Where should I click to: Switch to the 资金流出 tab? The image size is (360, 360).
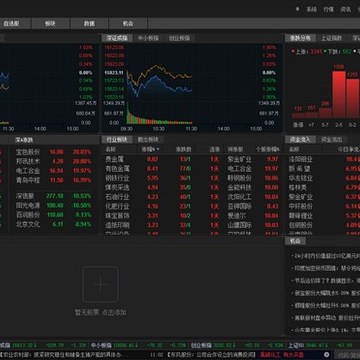point(332,140)
